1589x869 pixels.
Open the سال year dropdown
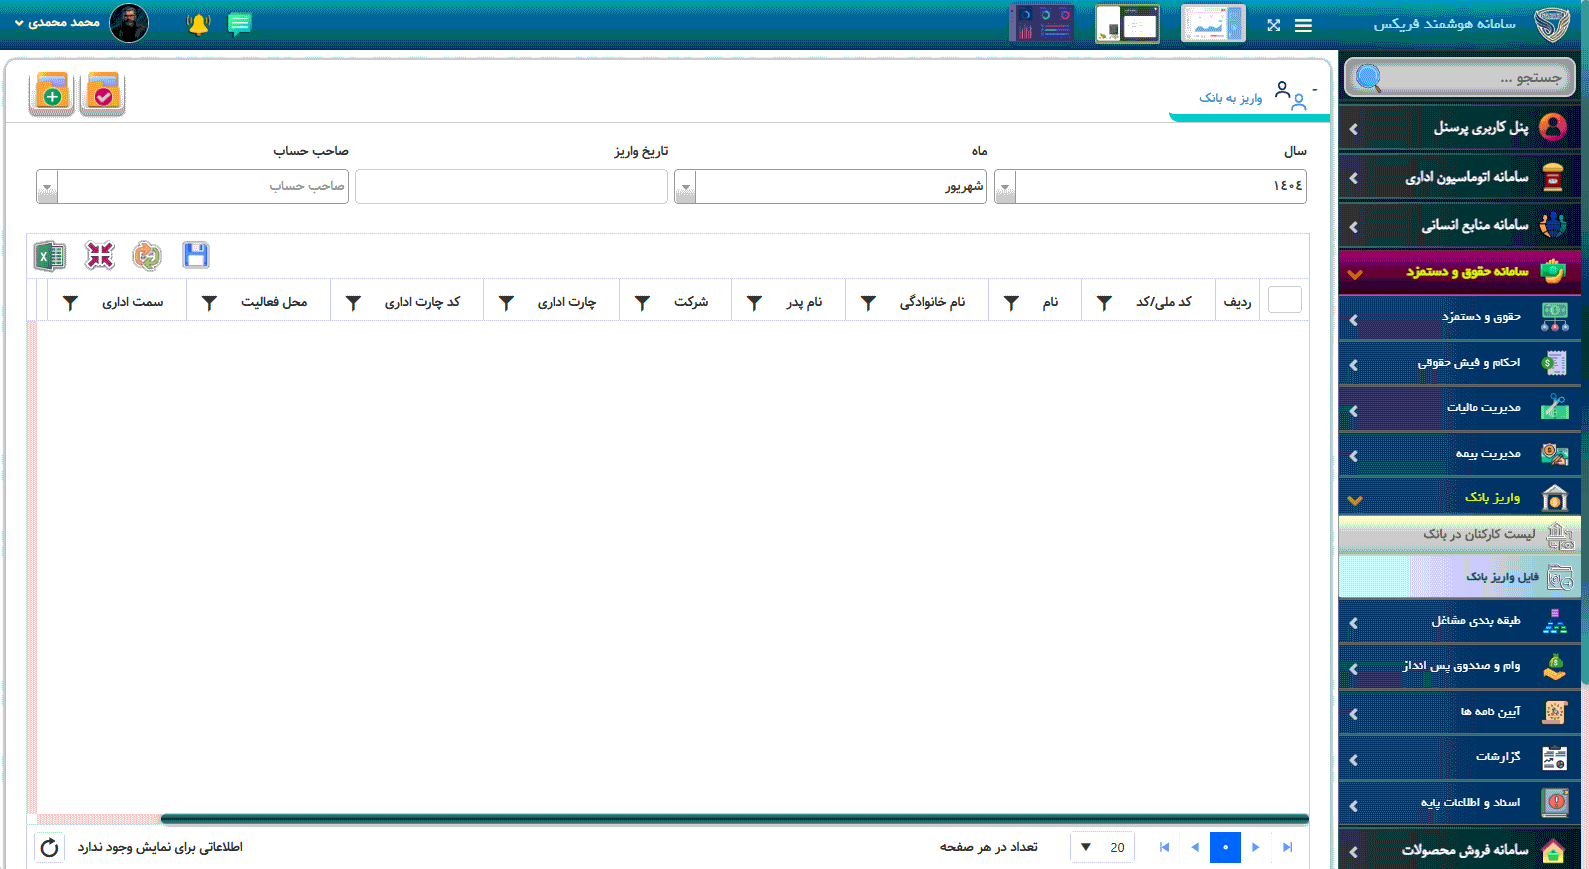pyautogui.click(x=1005, y=187)
